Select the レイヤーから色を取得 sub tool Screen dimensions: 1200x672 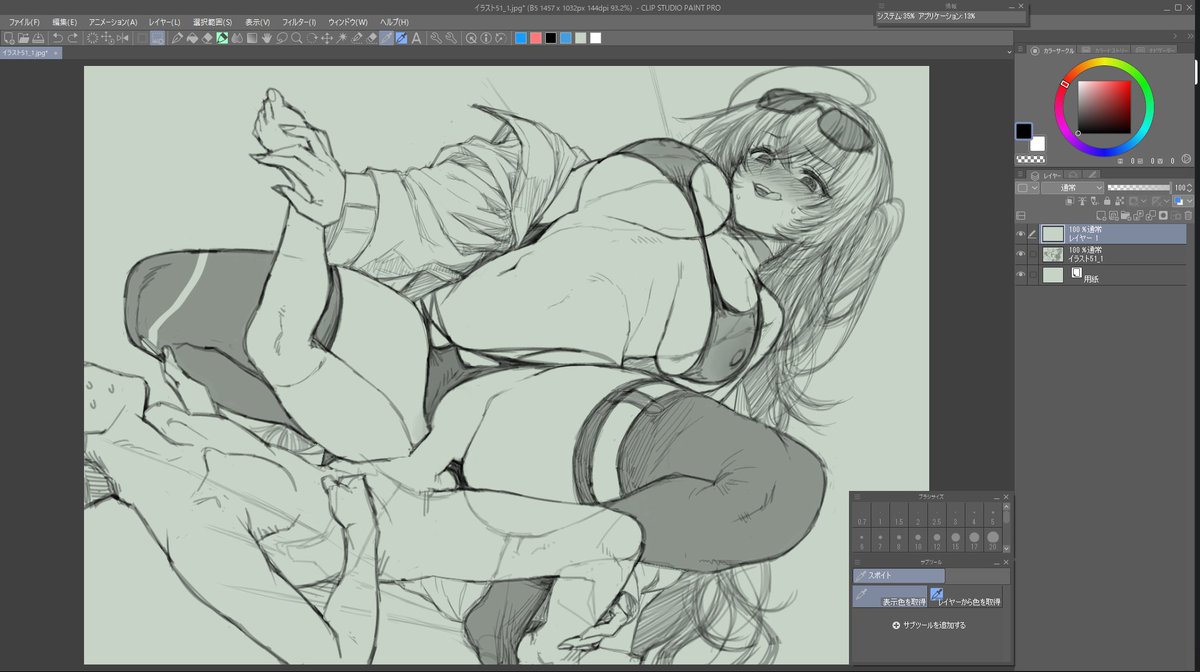966,597
